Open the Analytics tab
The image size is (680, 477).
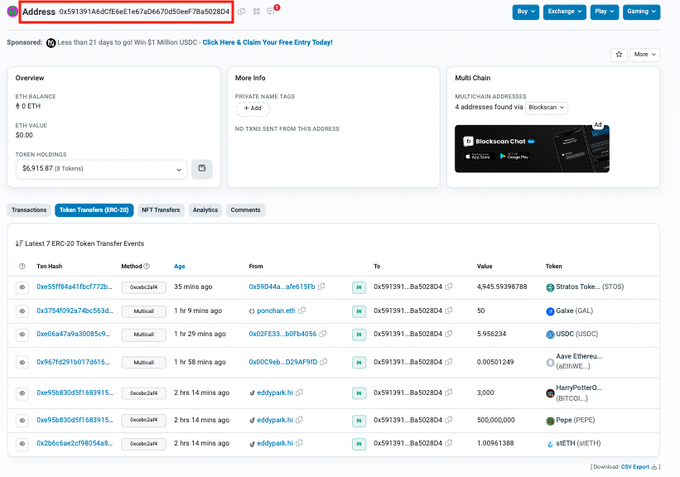[205, 210]
